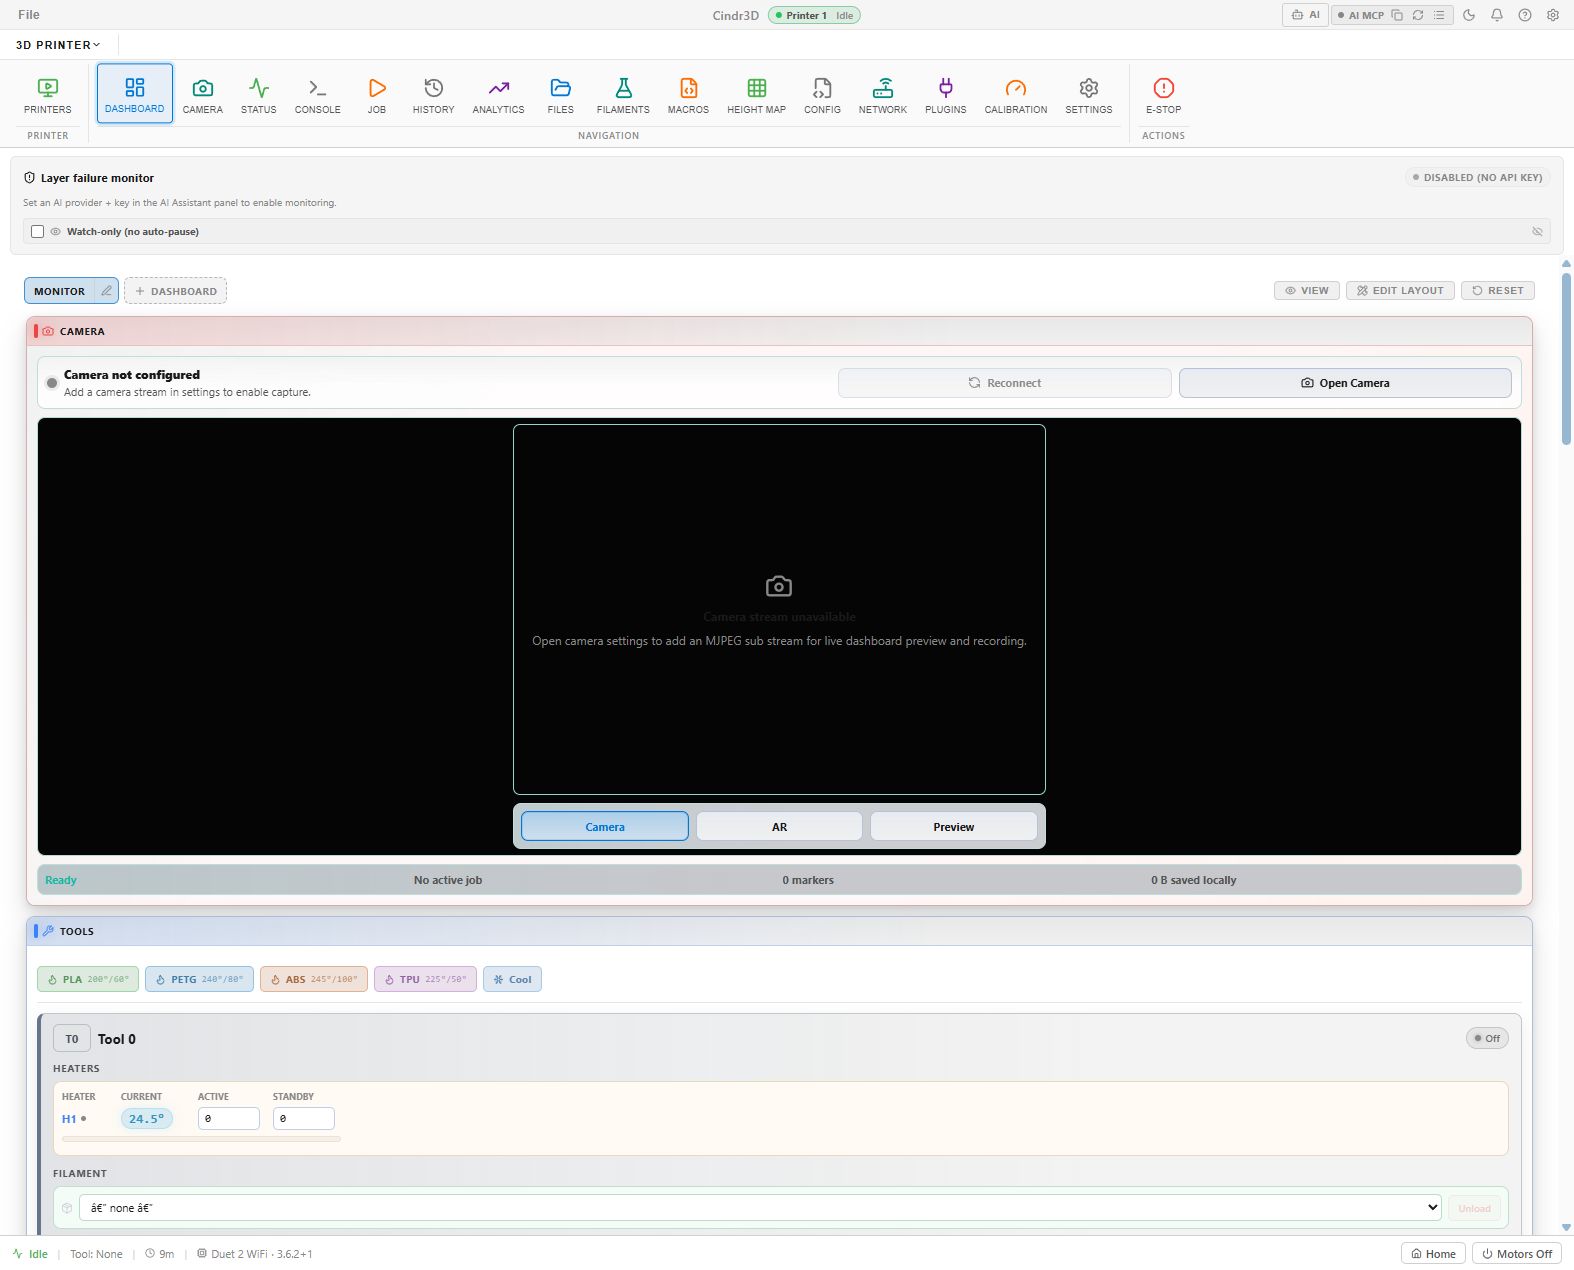Click the Home button in status bar

[x=1433, y=1253]
